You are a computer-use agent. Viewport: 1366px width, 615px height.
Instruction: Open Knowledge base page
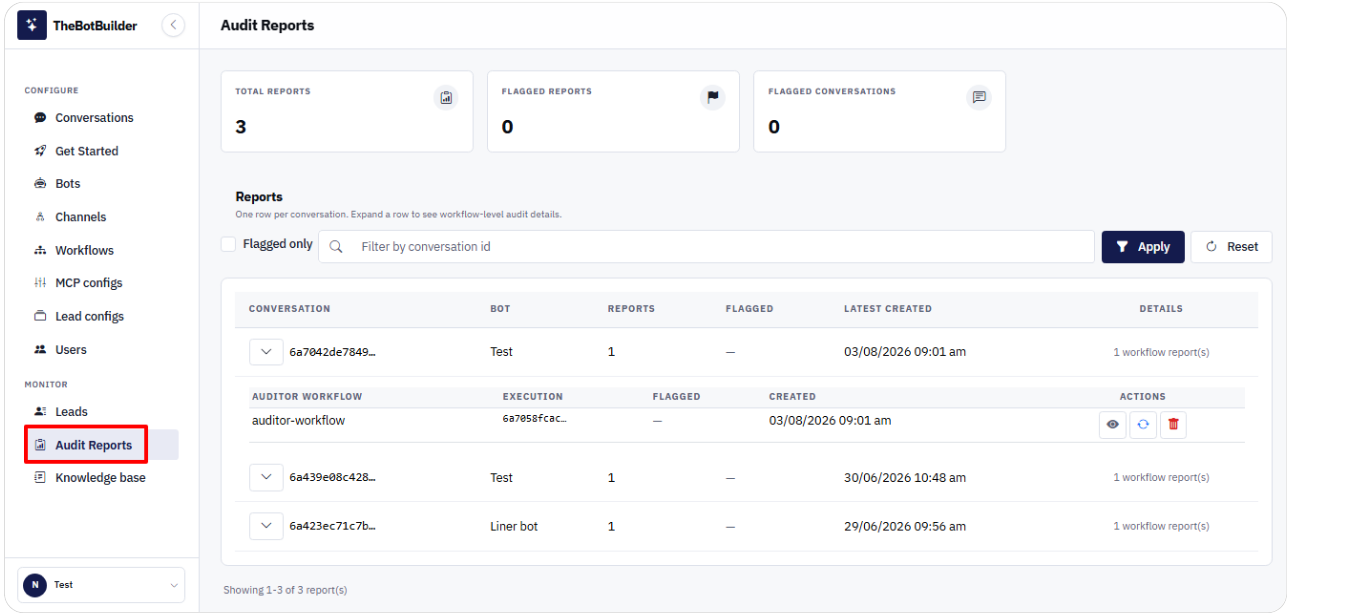(x=101, y=478)
